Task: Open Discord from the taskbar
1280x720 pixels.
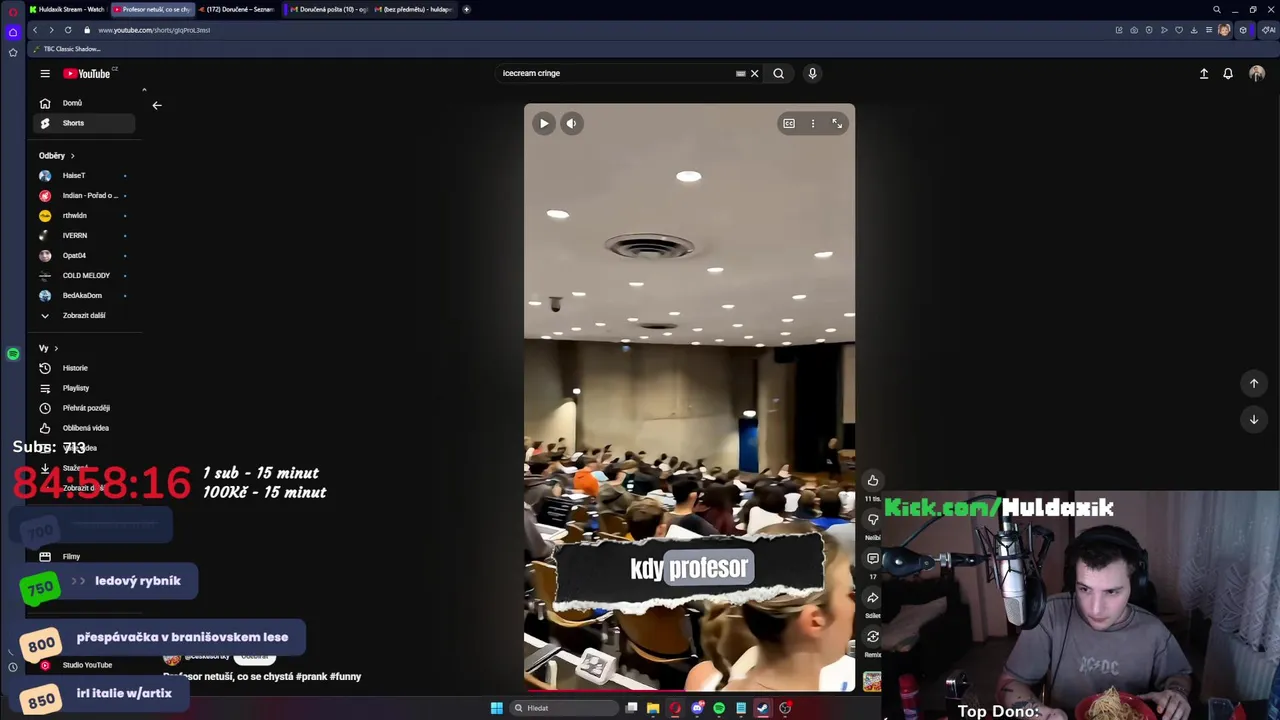Action: click(x=697, y=708)
